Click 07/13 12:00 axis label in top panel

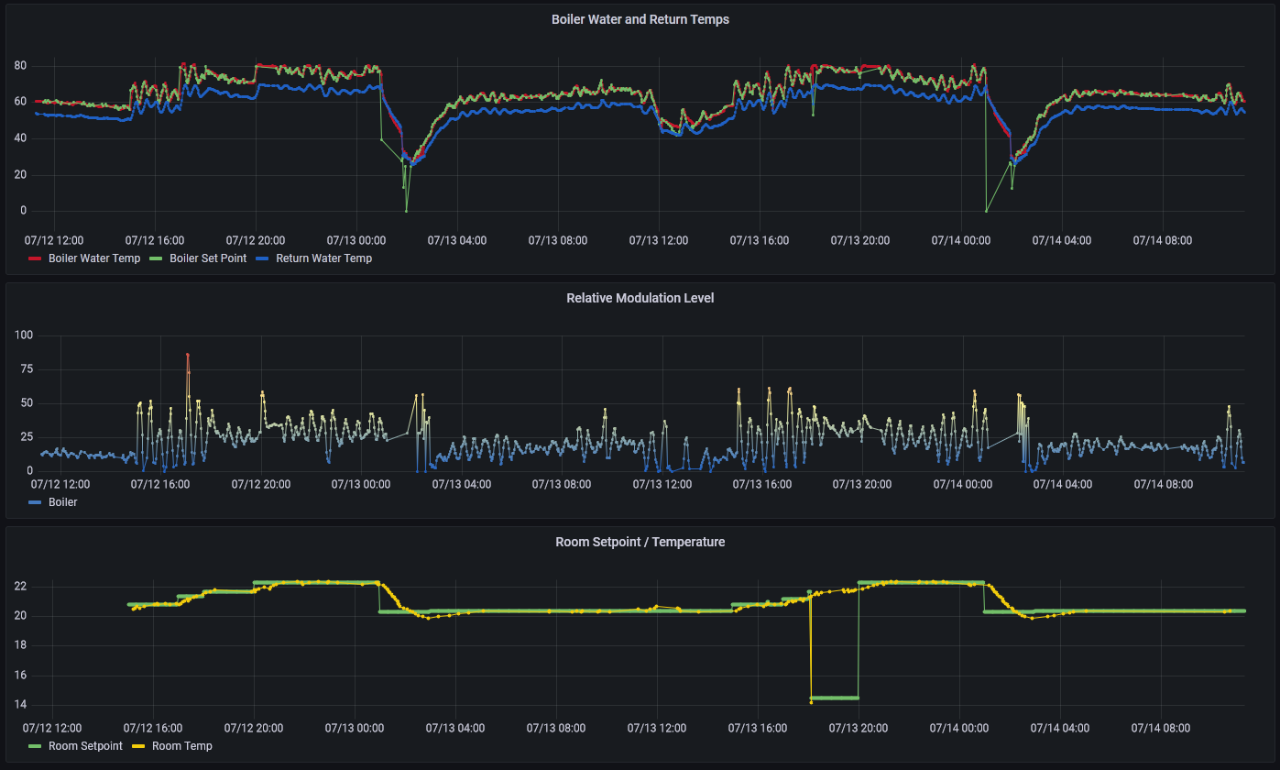coord(659,240)
